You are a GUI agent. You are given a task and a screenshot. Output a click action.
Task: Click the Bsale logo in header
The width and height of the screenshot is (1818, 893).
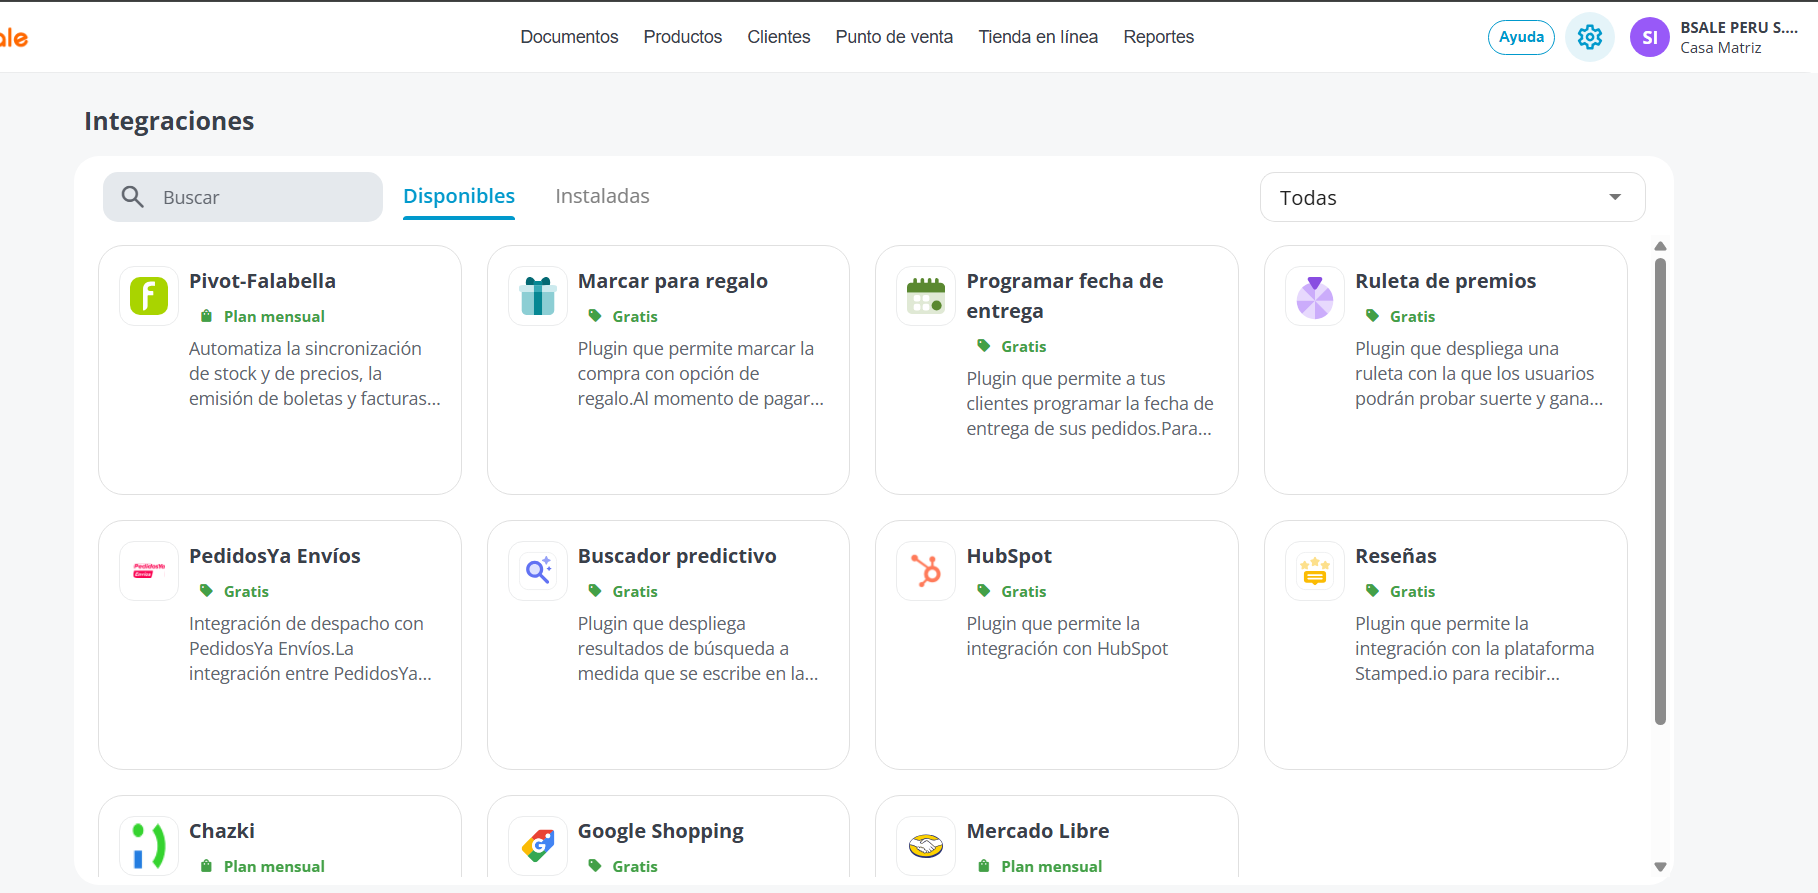pos(14,38)
